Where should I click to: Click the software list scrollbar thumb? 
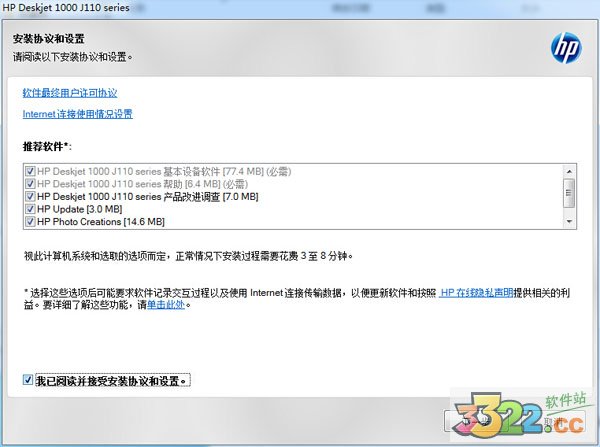tap(569, 193)
